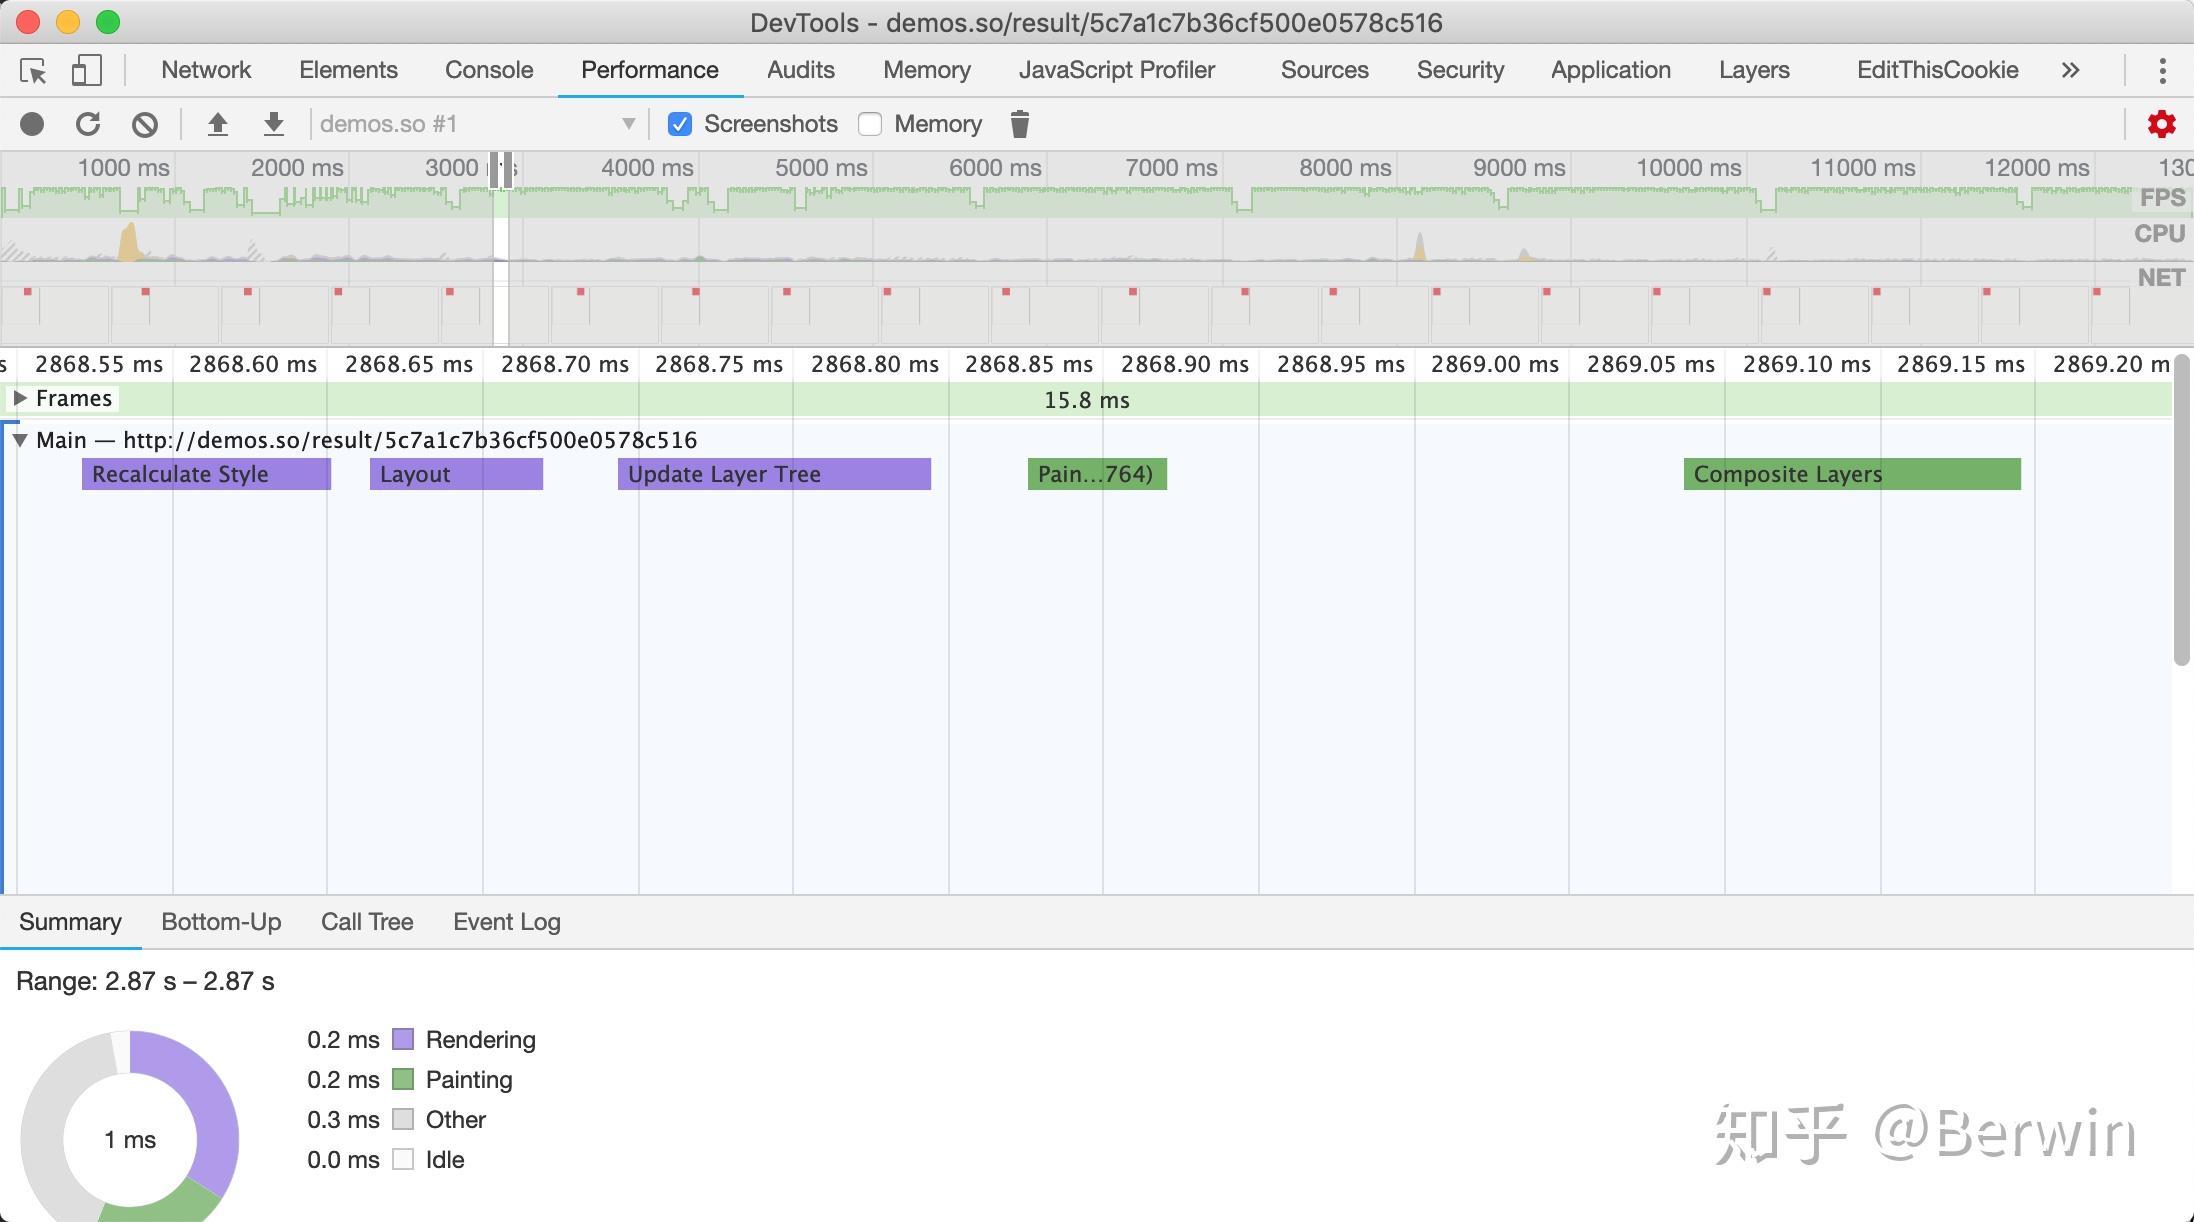2194x1222 pixels.
Task: Collapse the Main thread track
Action: tap(20, 440)
